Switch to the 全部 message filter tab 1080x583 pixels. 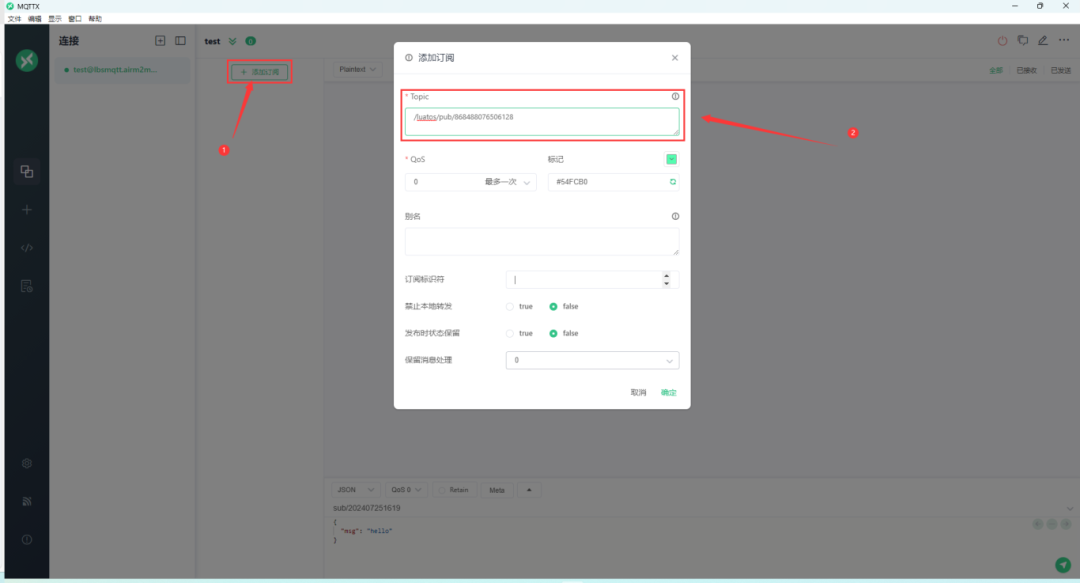tap(996, 70)
